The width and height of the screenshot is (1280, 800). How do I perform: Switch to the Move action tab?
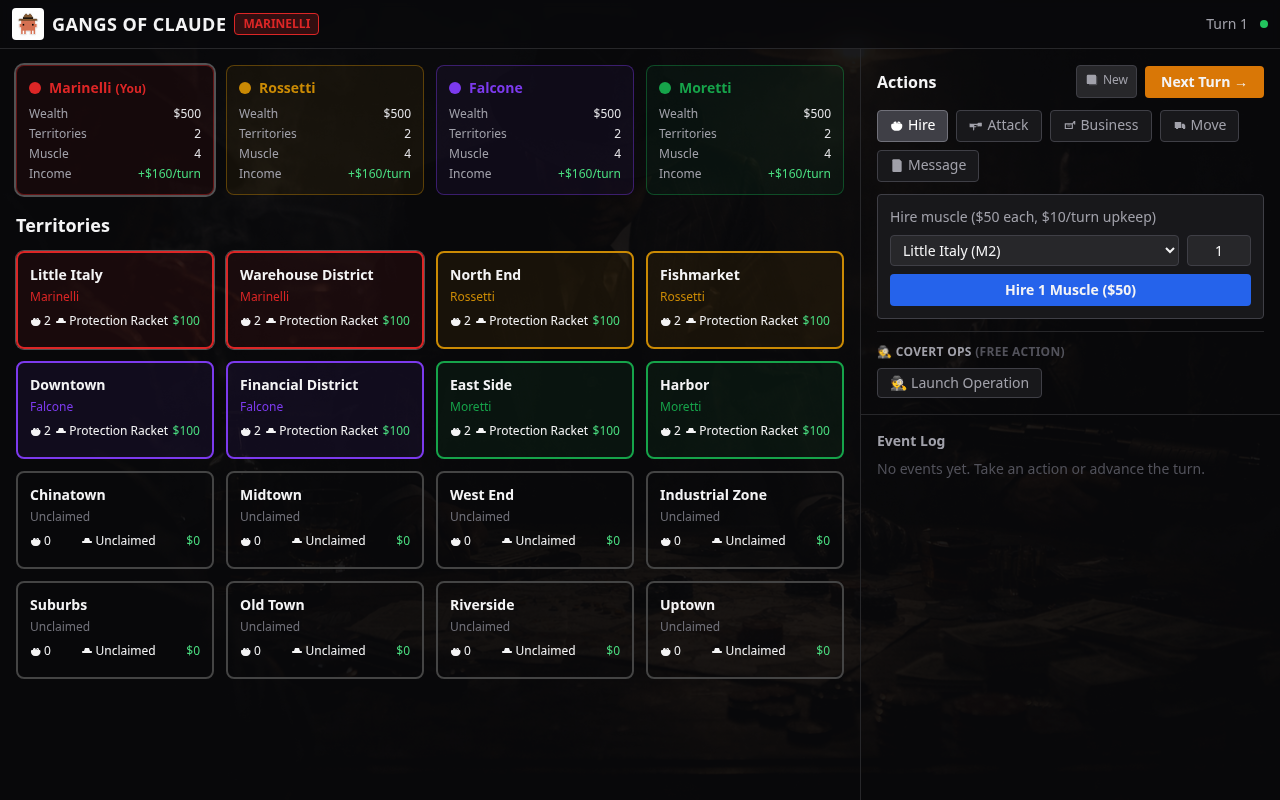coord(1199,126)
